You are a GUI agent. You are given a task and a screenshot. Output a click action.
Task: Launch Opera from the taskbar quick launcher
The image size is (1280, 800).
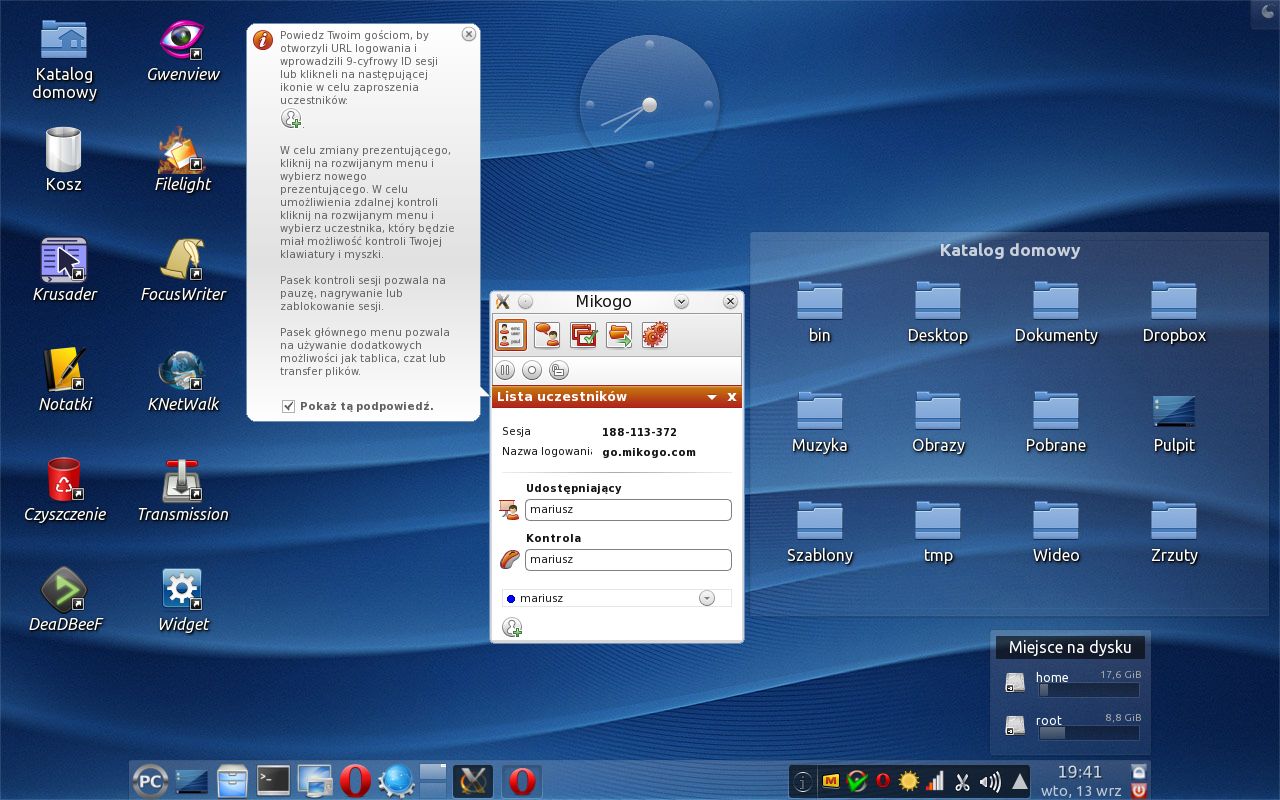coord(355,780)
